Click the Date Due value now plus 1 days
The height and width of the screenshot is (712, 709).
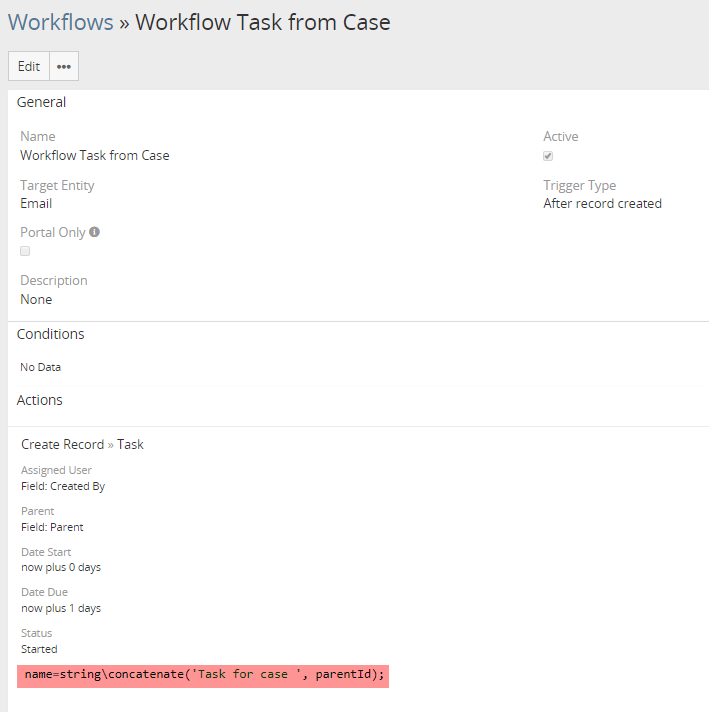[x=61, y=608]
